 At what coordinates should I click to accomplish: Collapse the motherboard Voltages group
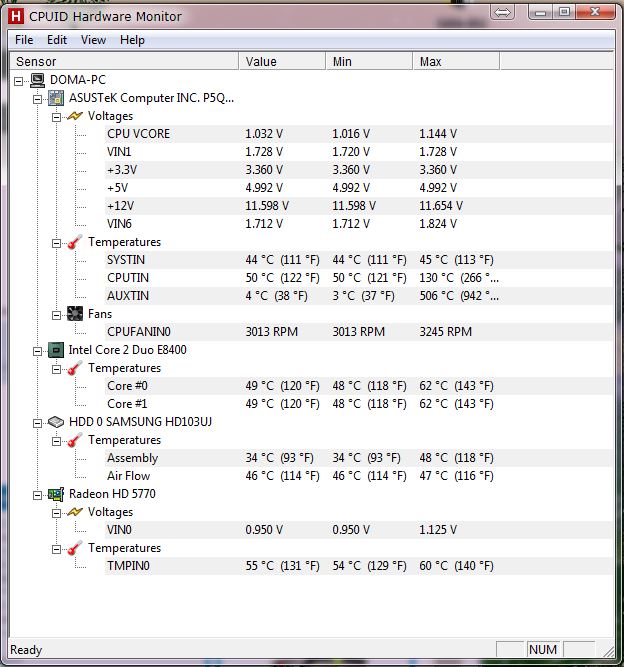click(56, 117)
